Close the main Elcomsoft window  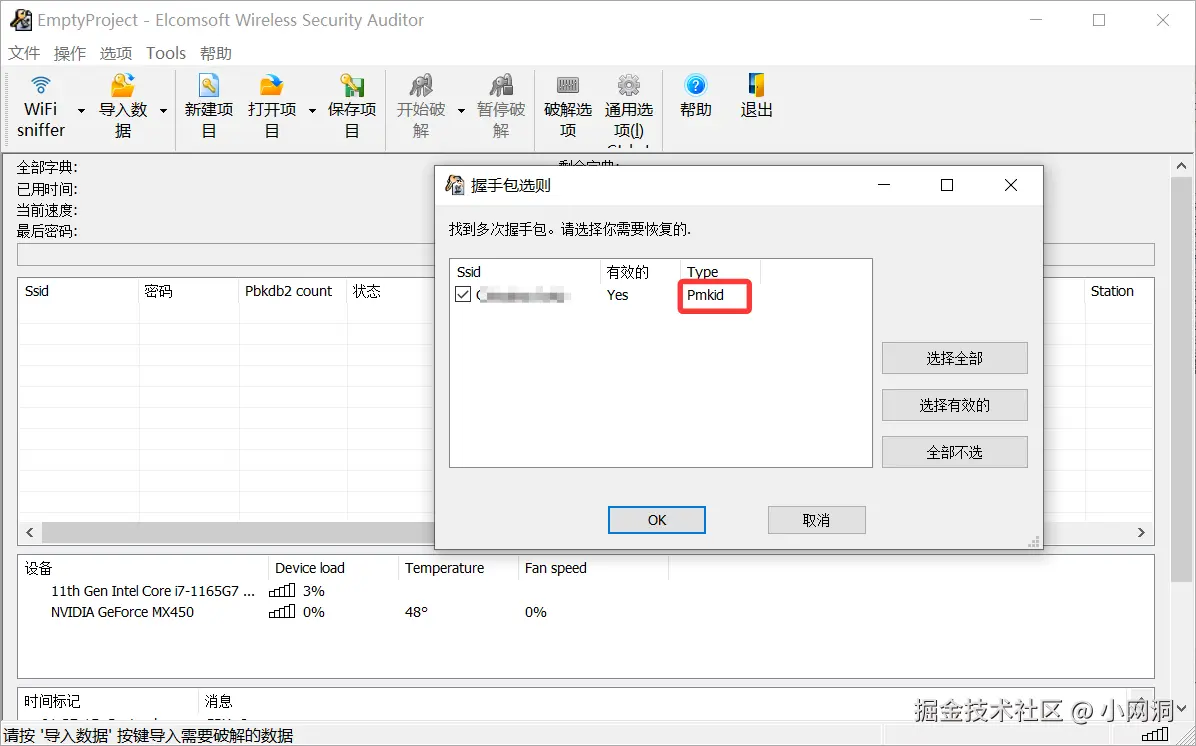(1162, 20)
